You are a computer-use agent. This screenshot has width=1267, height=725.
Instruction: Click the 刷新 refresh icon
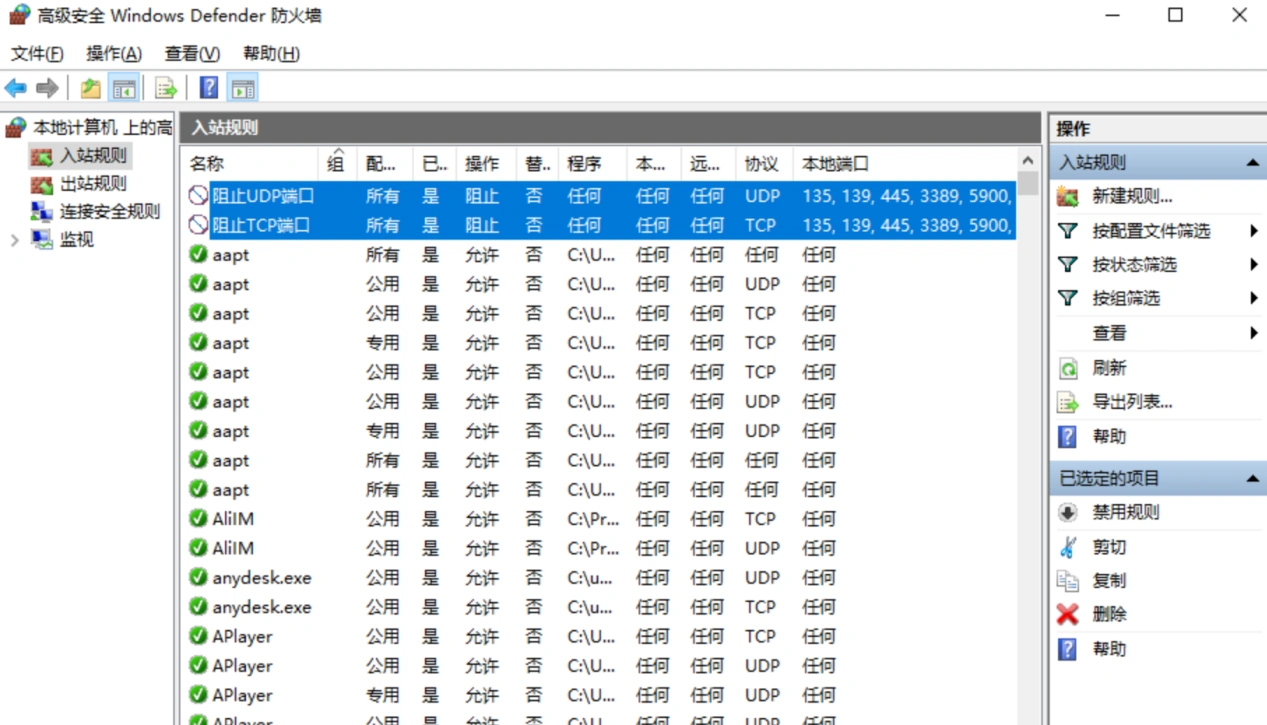coord(1068,369)
